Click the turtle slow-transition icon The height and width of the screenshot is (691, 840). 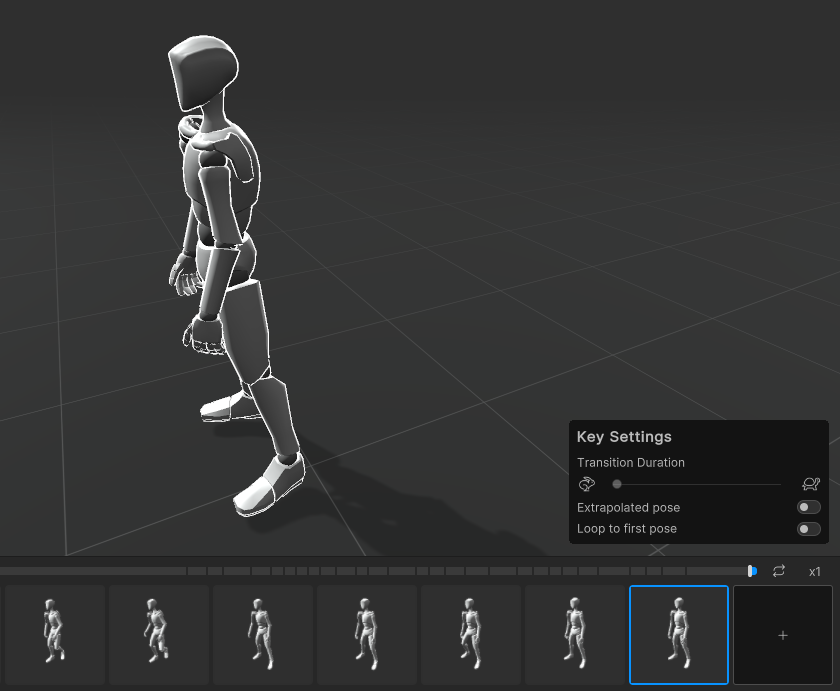tap(811, 484)
